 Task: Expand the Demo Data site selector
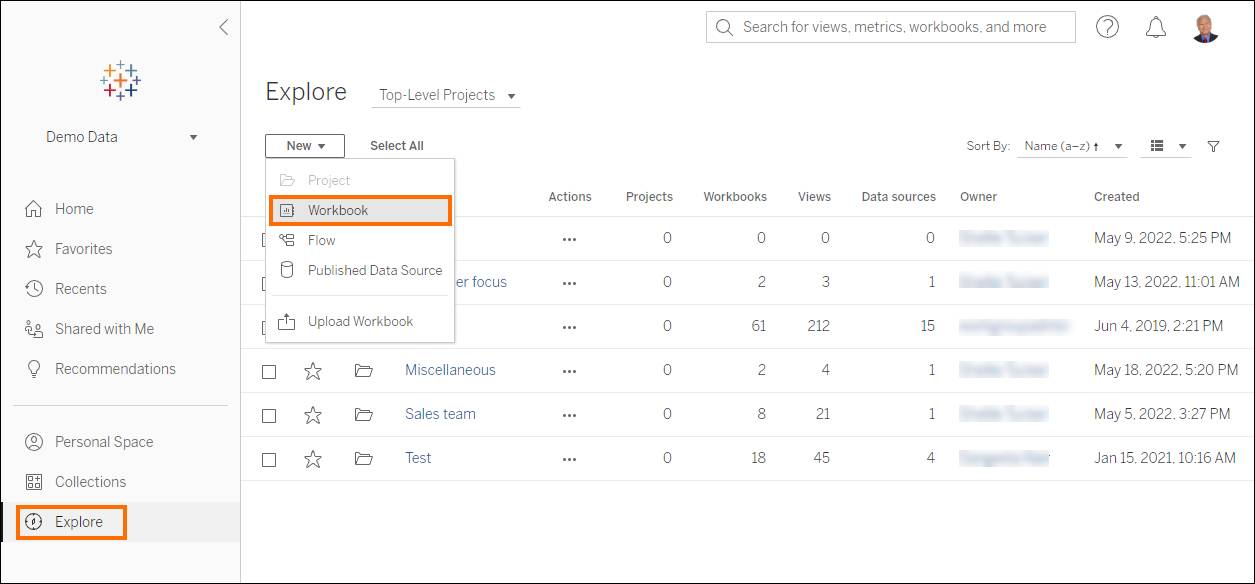pos(193,137)
